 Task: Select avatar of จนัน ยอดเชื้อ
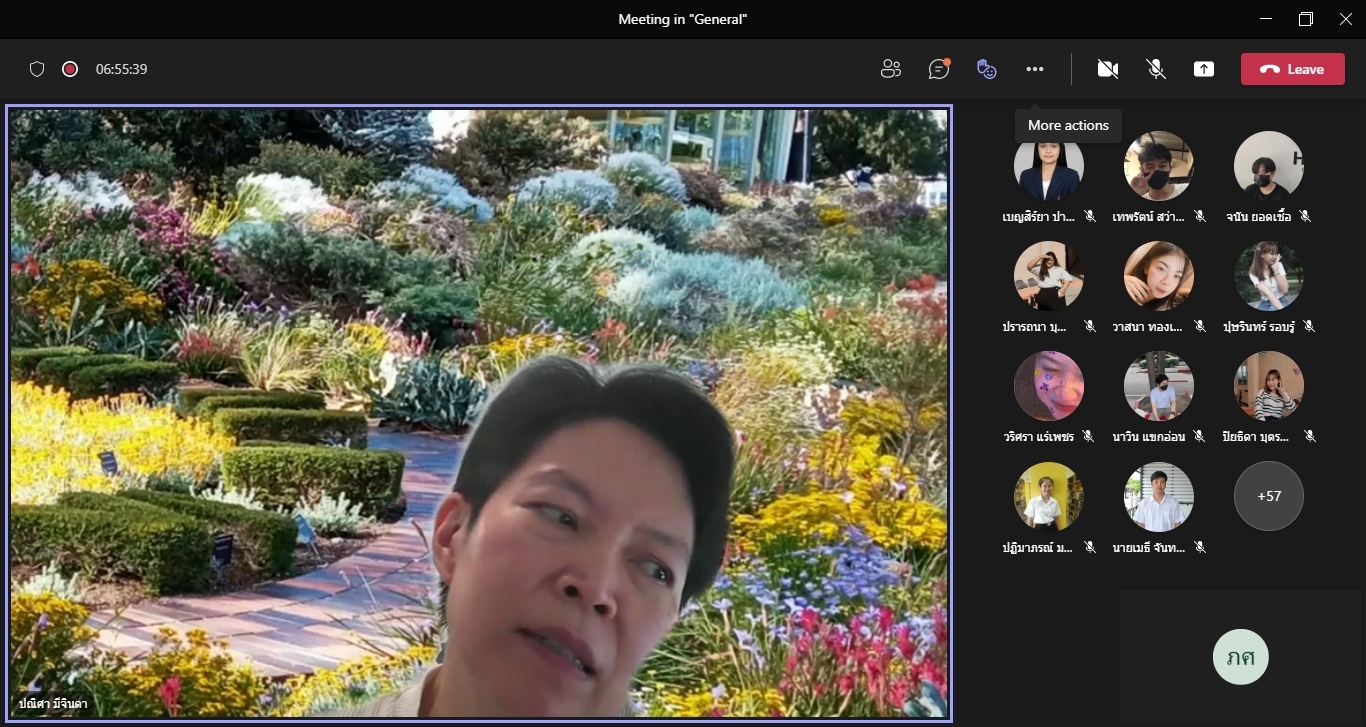click(x=1269, y=166)
